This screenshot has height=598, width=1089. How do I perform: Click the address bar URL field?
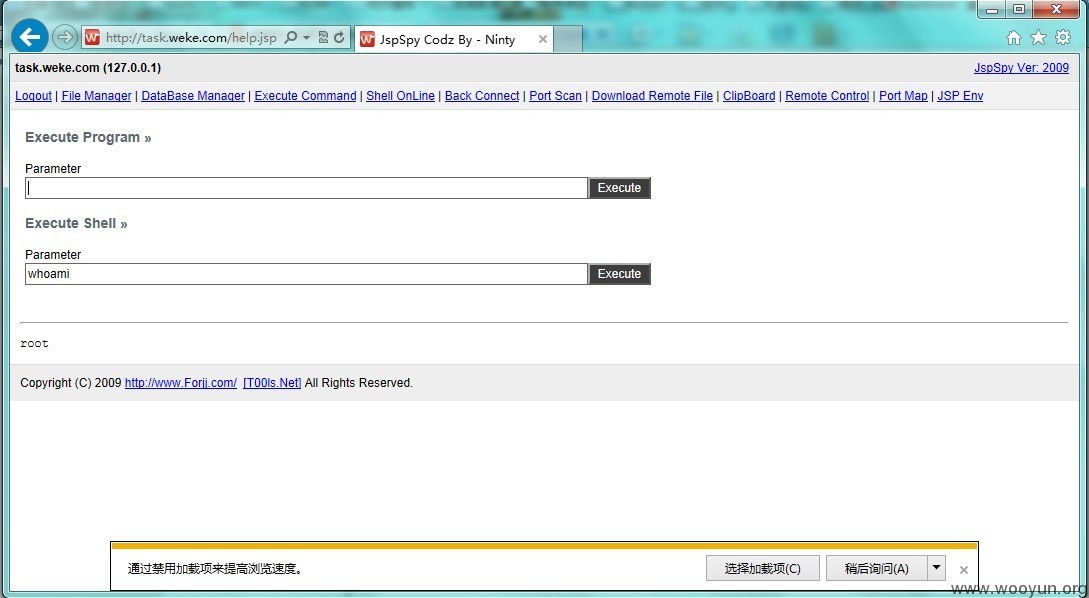191,38
